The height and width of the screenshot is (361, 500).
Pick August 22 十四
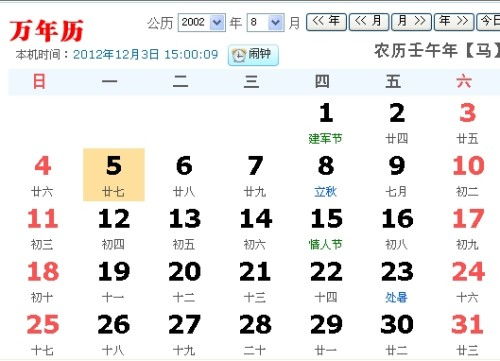click(326, 281)
